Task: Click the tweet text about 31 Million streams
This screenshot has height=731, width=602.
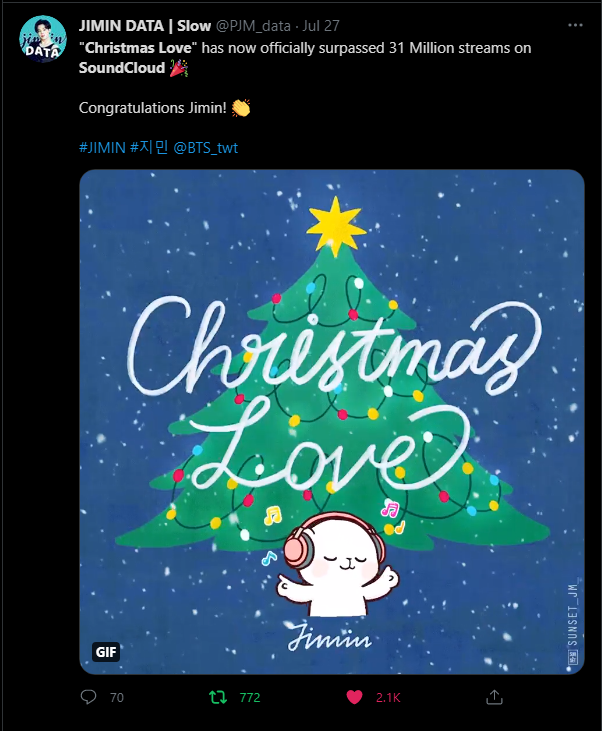Action: click(305, 58)
